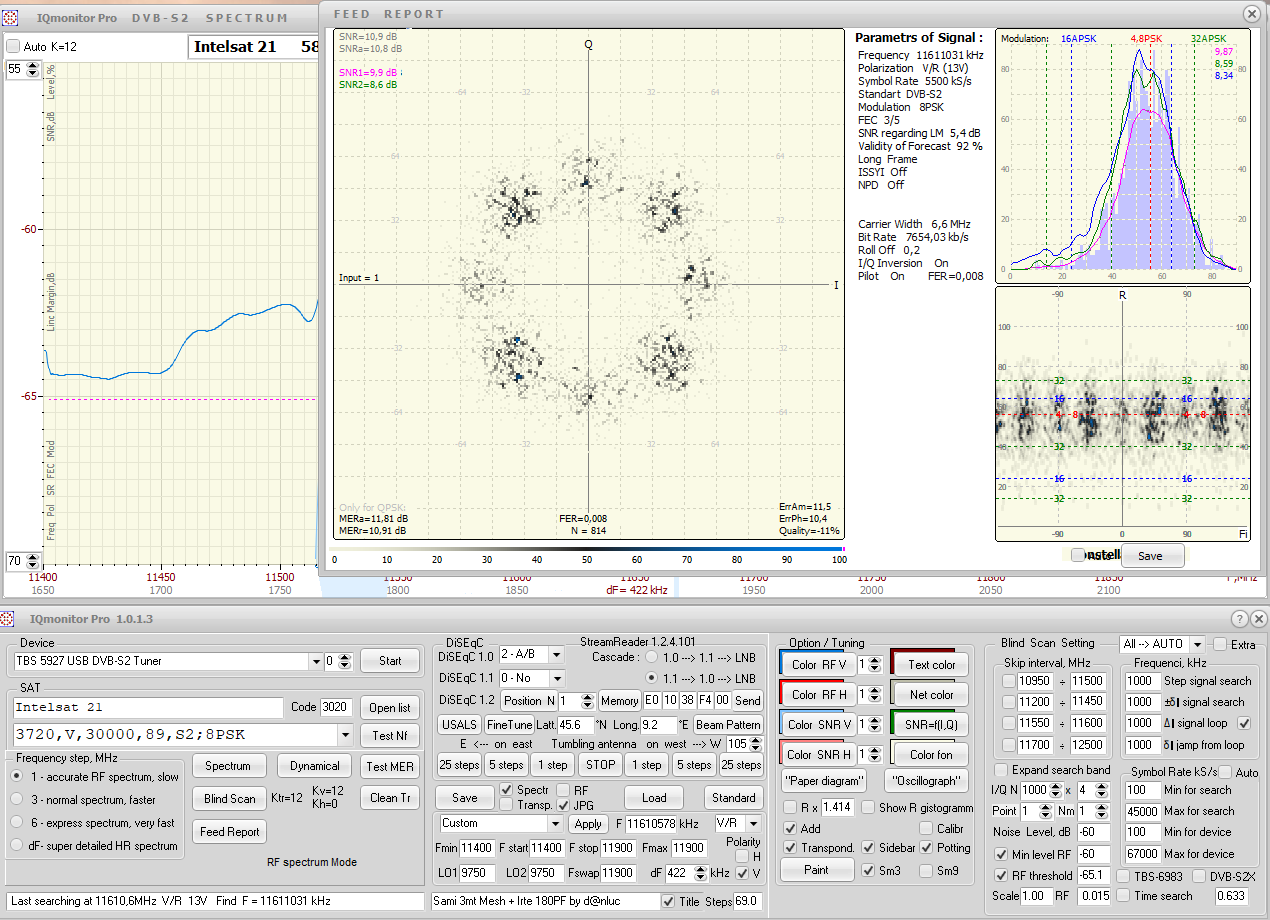The image size is (1270, 920).
Task: Adjust the top level 55 stepper
Action: 31,69
